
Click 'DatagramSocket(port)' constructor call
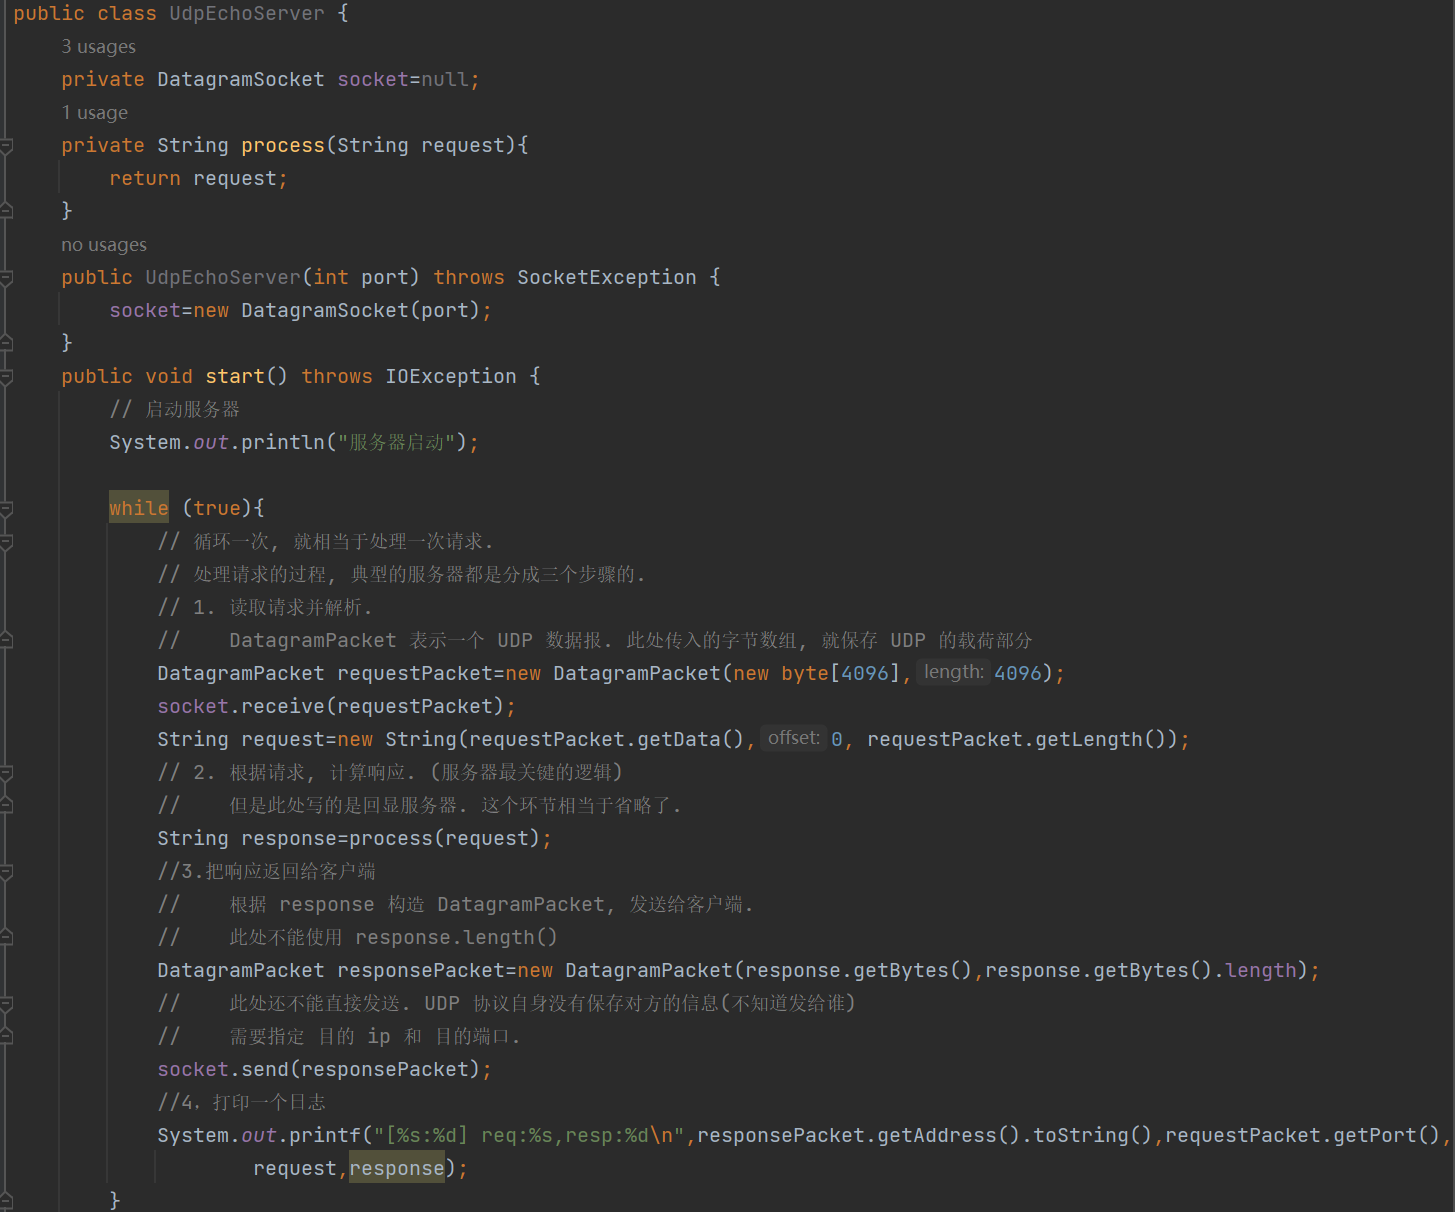pos(361,311)
